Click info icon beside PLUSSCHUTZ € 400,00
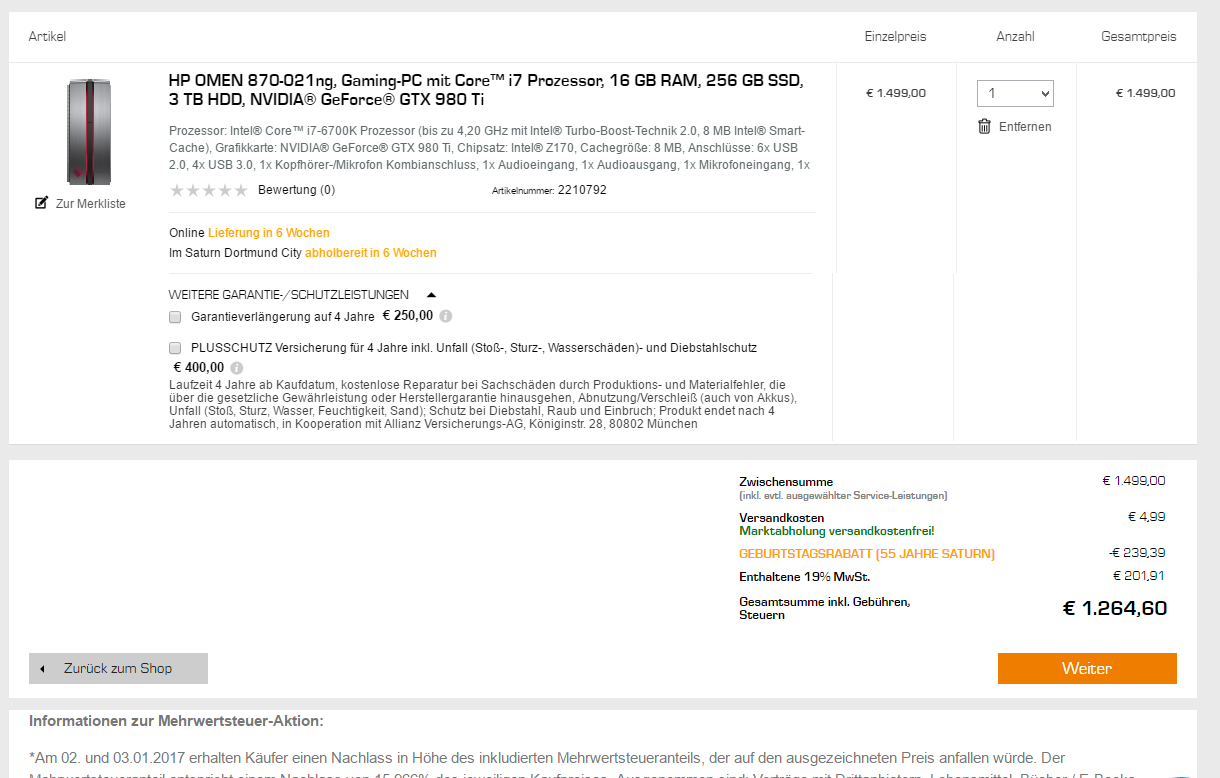Image resolution: width=1220 pixels, height=778 pixels. pyautogui.click(x=237, y=368)
